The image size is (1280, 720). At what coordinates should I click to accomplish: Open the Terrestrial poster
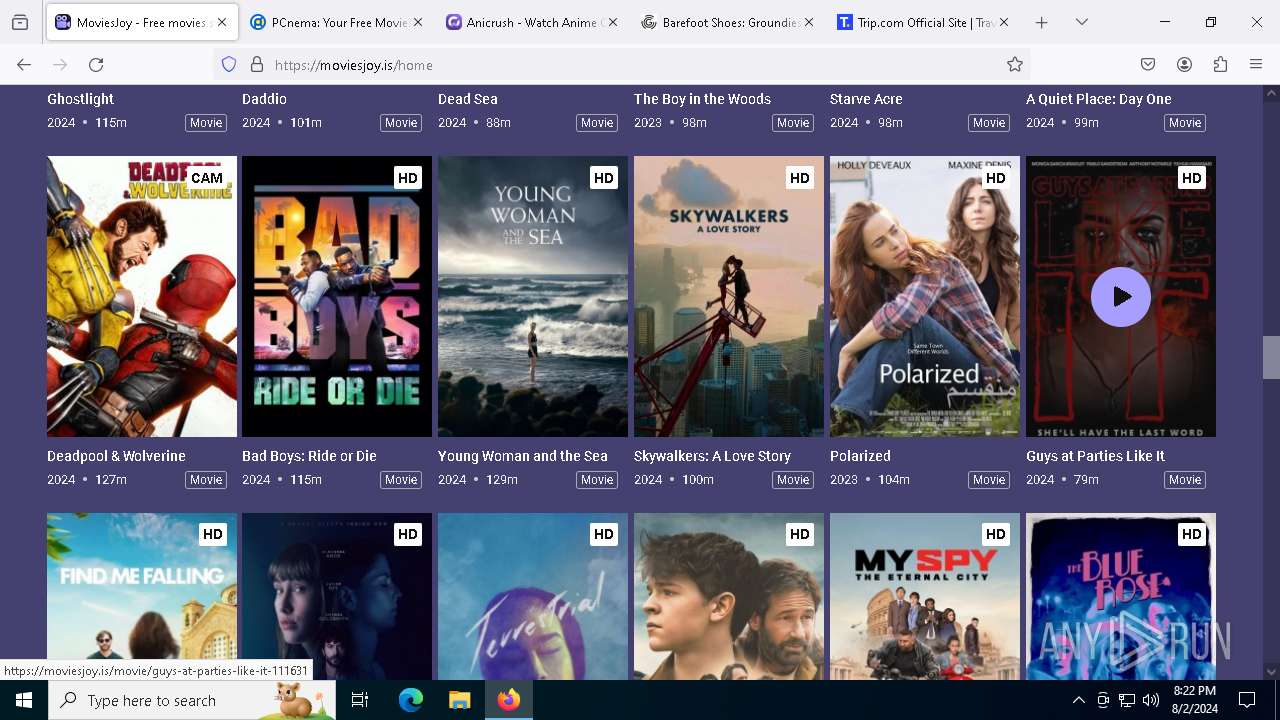coord(533,596)
